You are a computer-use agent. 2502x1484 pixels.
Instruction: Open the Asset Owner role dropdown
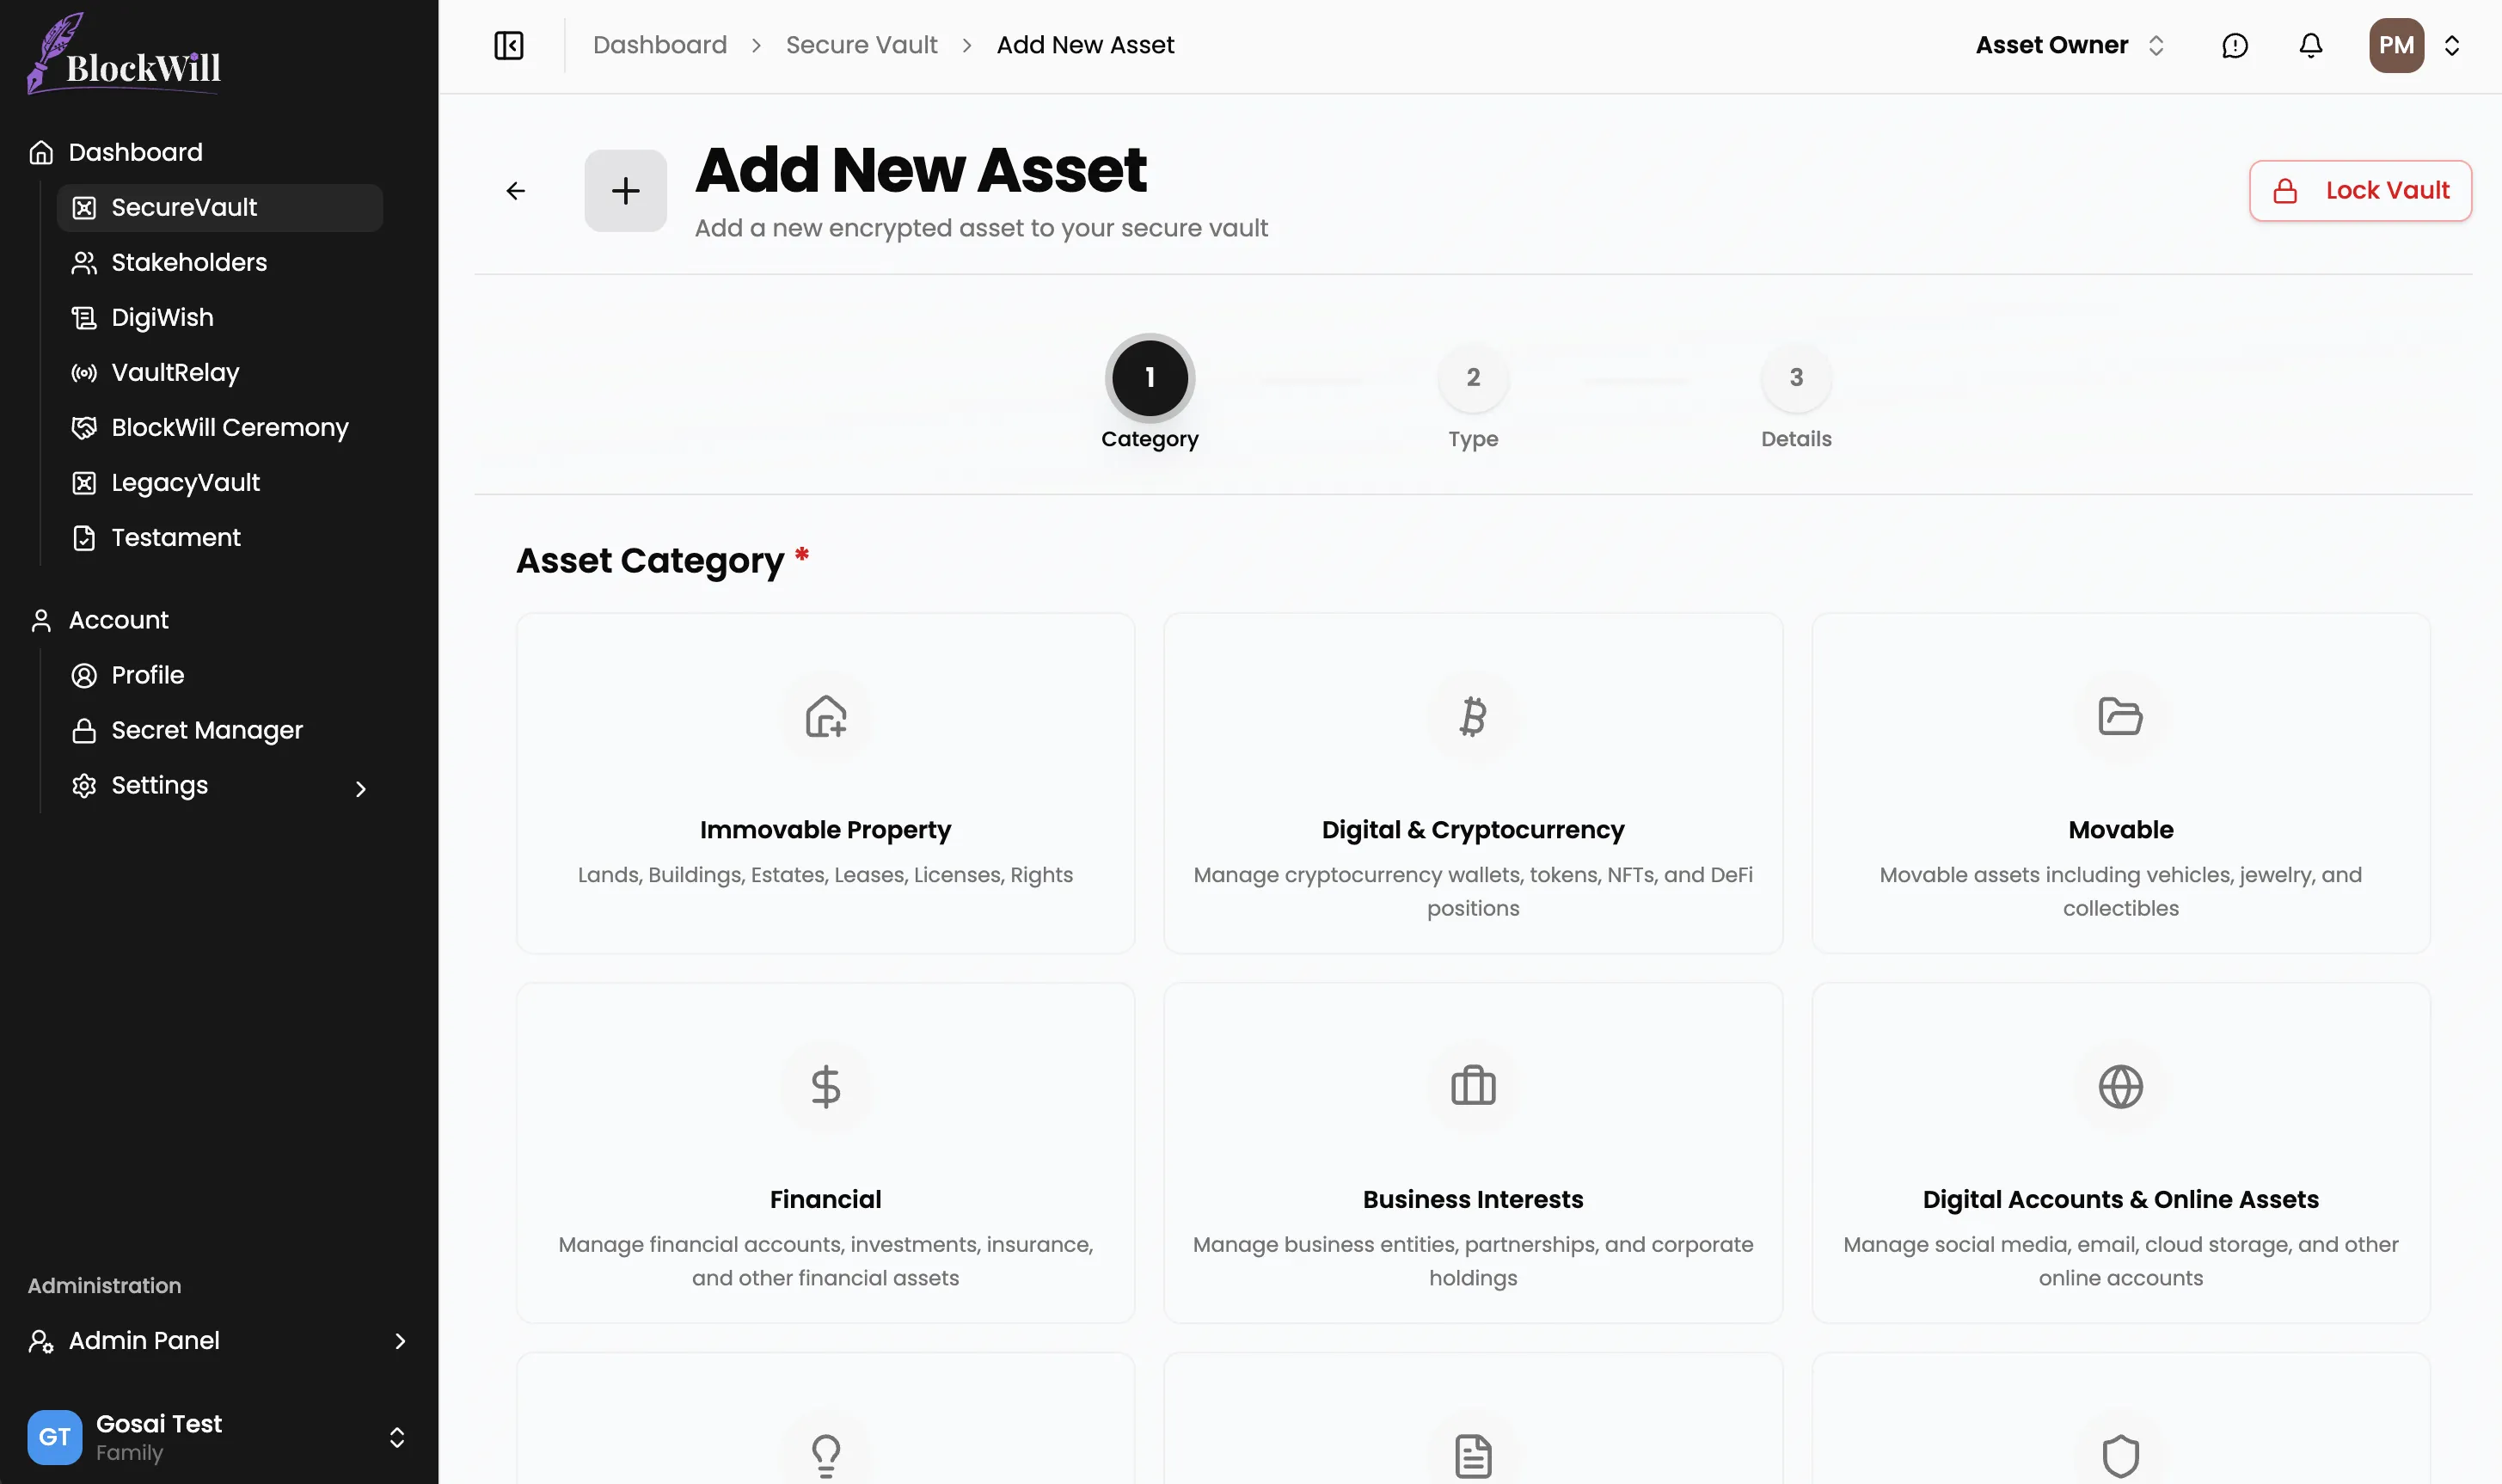(x=2069, y=46)
